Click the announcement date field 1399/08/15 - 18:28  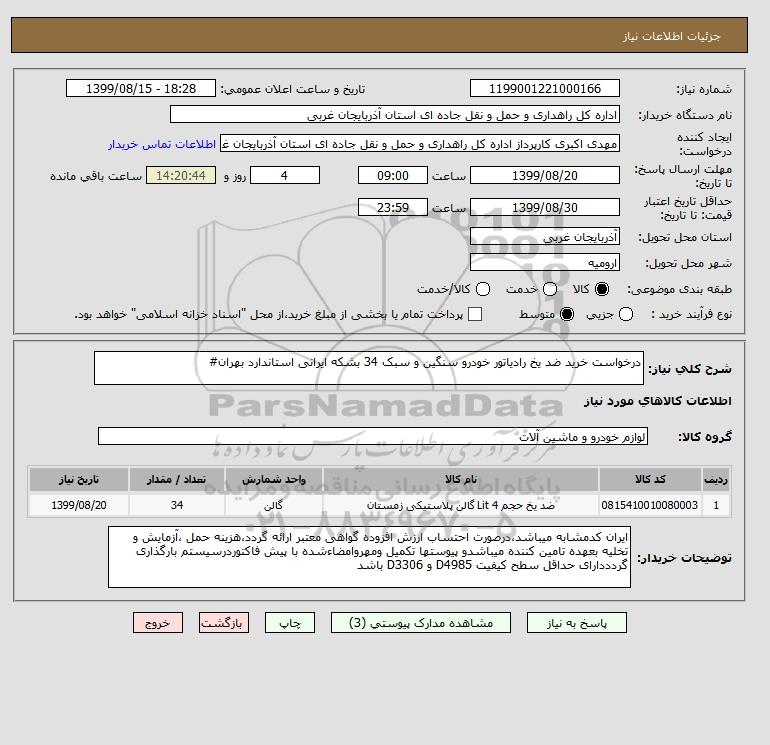[x=141, y=88]
